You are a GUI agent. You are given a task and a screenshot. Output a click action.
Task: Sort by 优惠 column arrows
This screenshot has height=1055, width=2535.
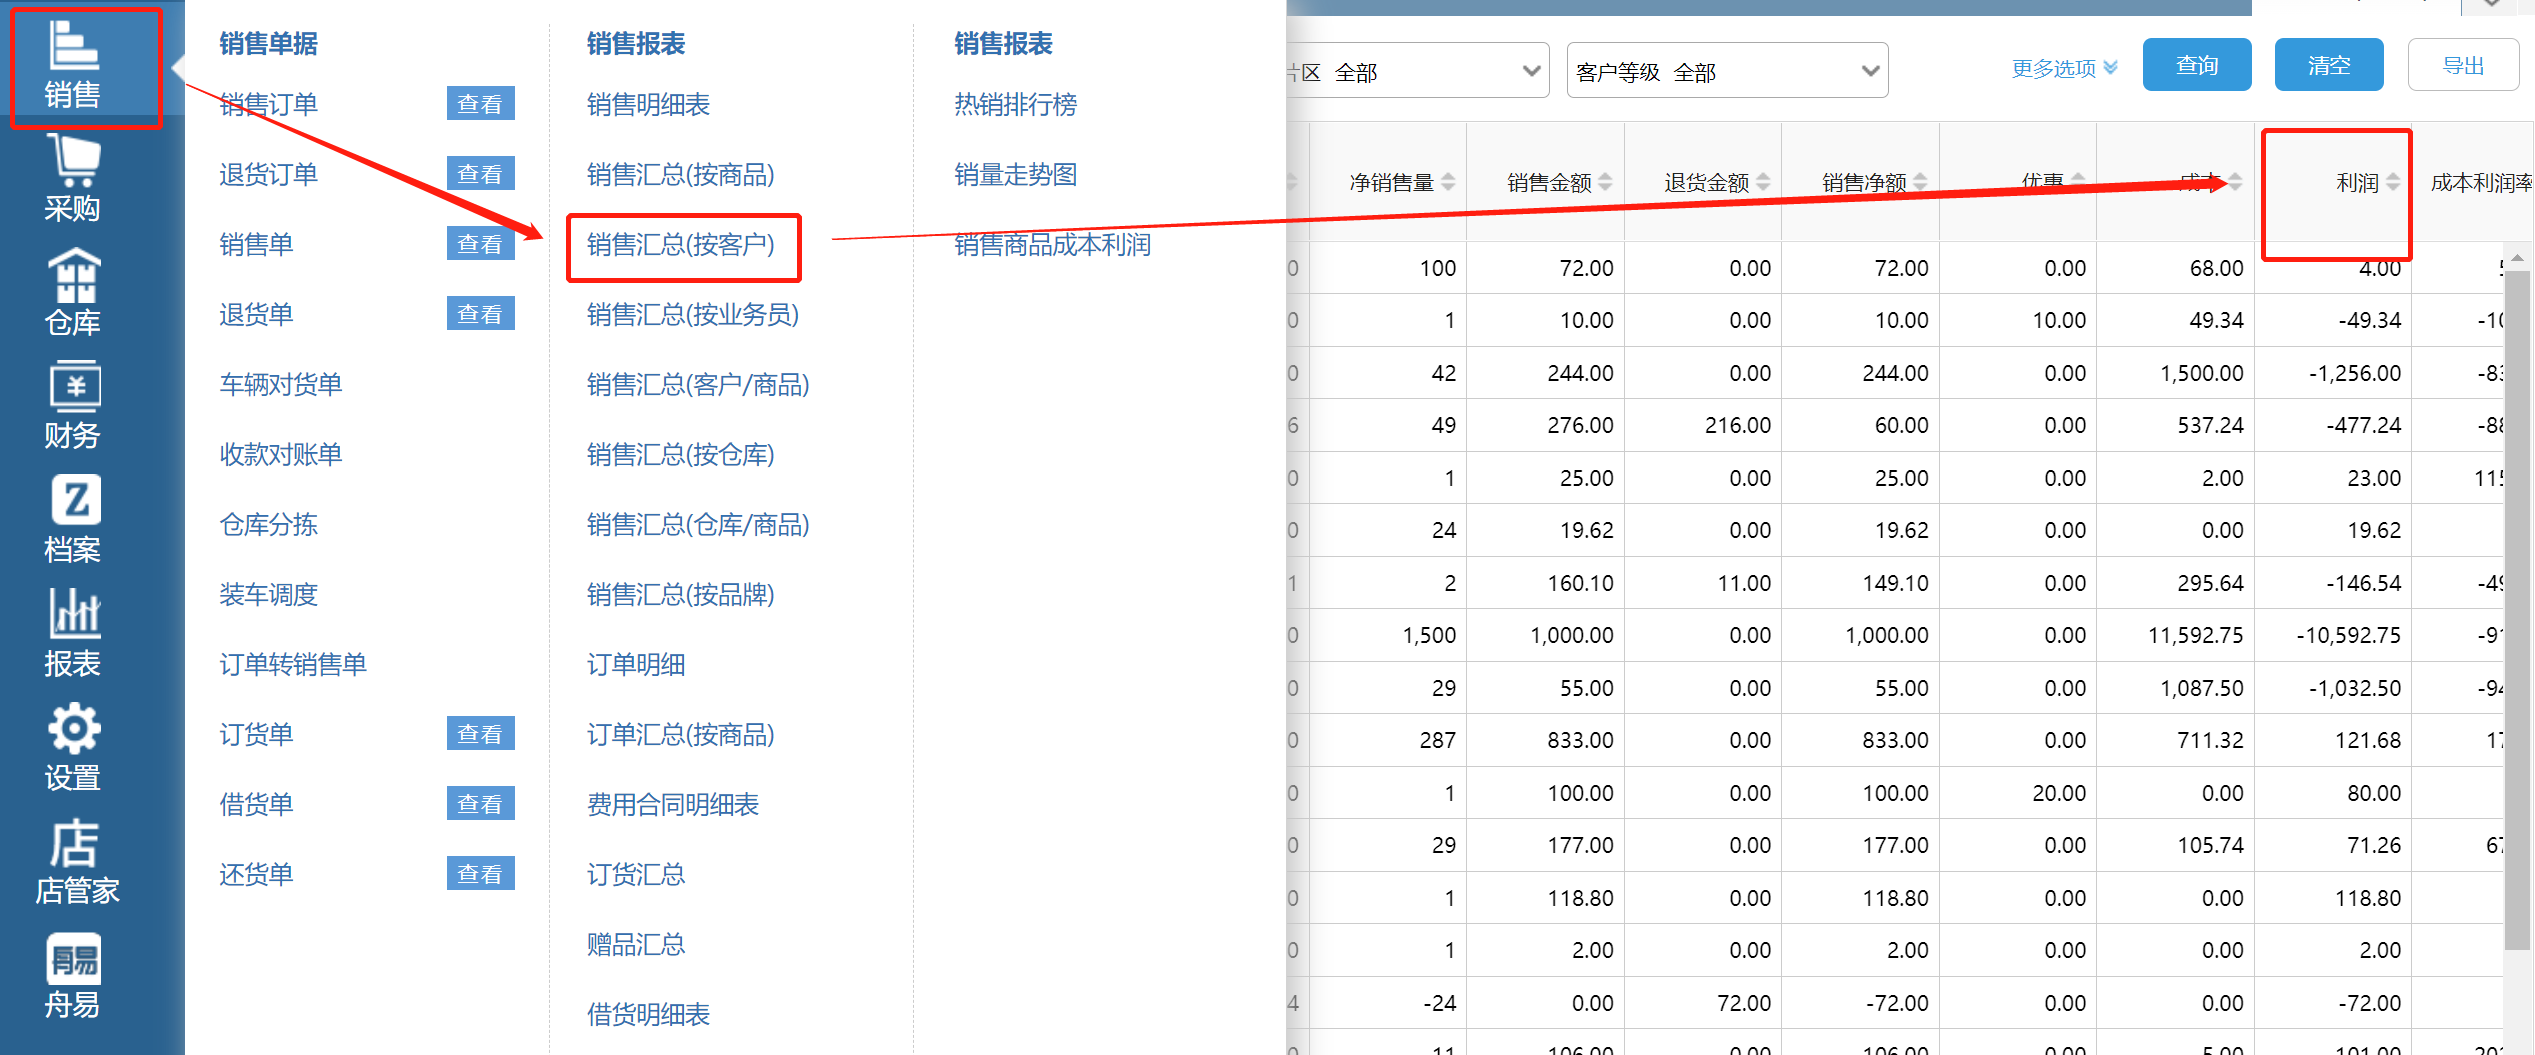coord(2078,182)
